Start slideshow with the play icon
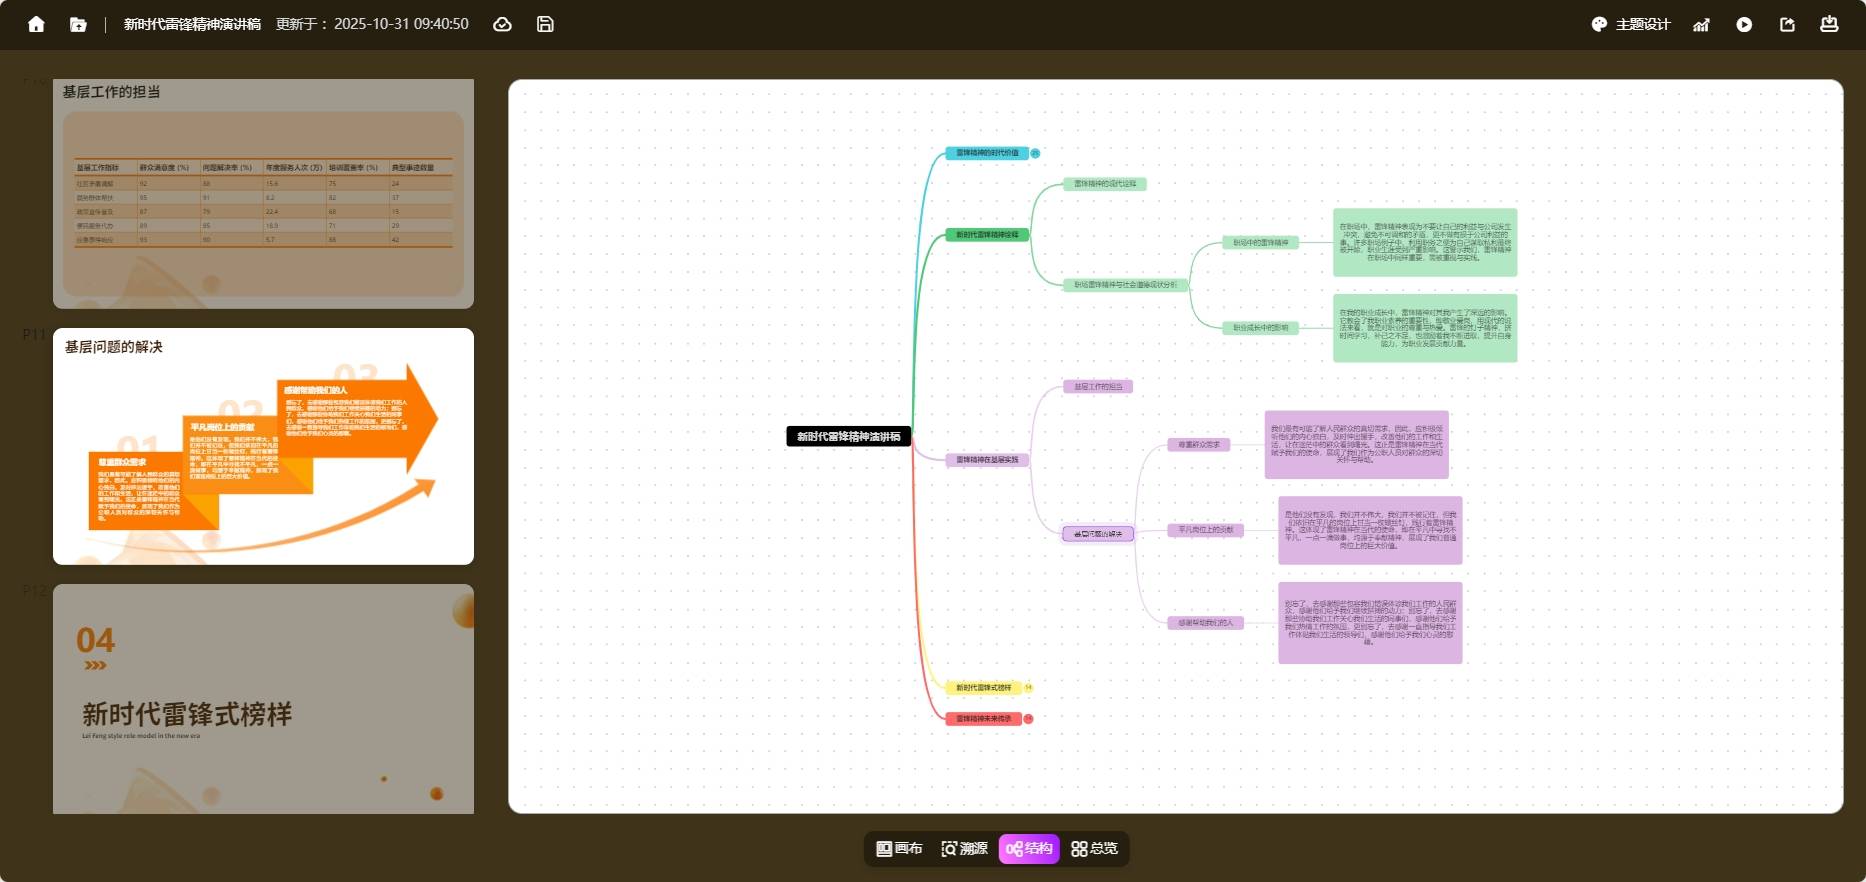Image resolution: width=1866 pixels, height=882 pixels. pyautogui.click(x=1744, y=24)
